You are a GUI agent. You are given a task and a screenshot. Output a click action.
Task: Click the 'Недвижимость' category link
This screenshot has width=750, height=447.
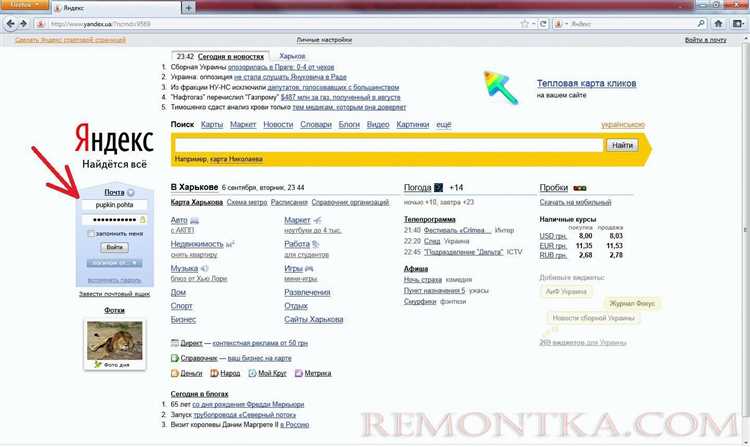pyautogui.click(x=197, y=244)
